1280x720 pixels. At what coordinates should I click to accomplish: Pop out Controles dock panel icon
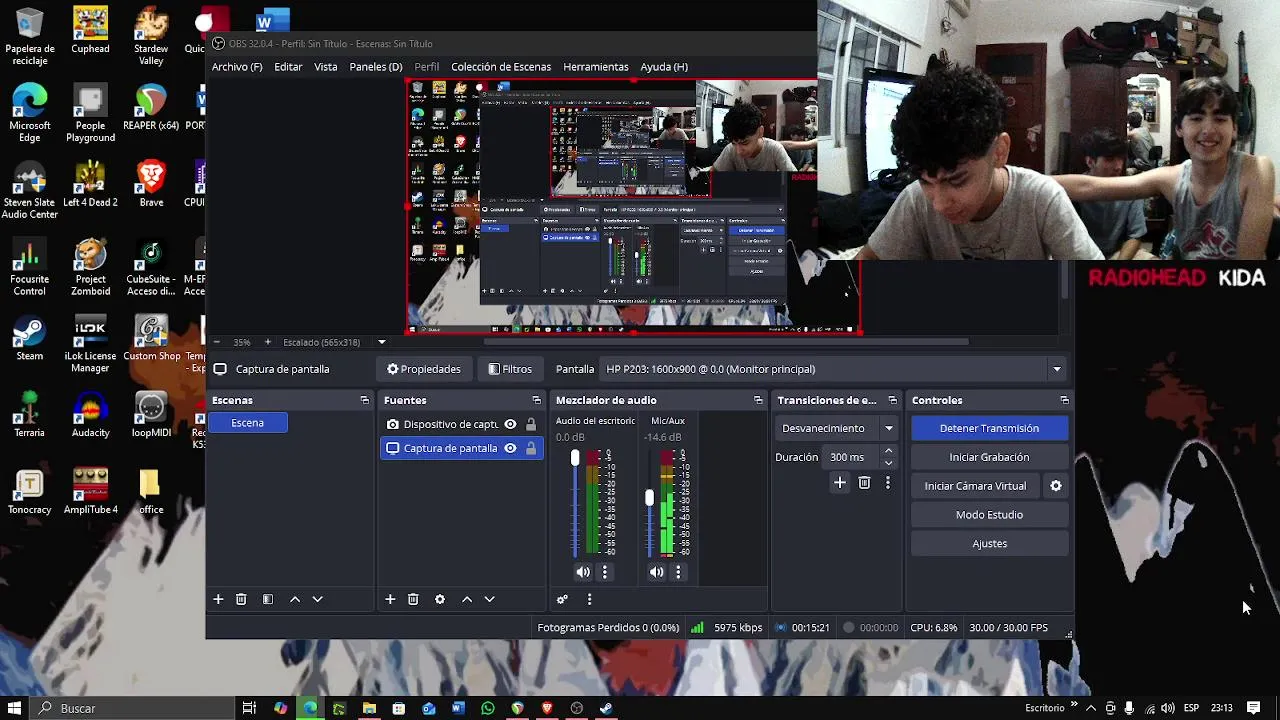pyautogui.click(x=1064, y=400)
